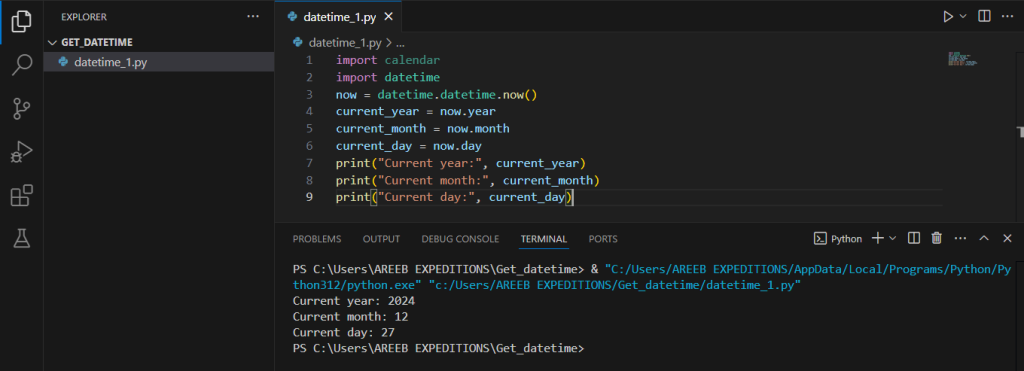Click the print "Current year:" code line
Screen dimensions: 1024x371
tap(461, 163)
